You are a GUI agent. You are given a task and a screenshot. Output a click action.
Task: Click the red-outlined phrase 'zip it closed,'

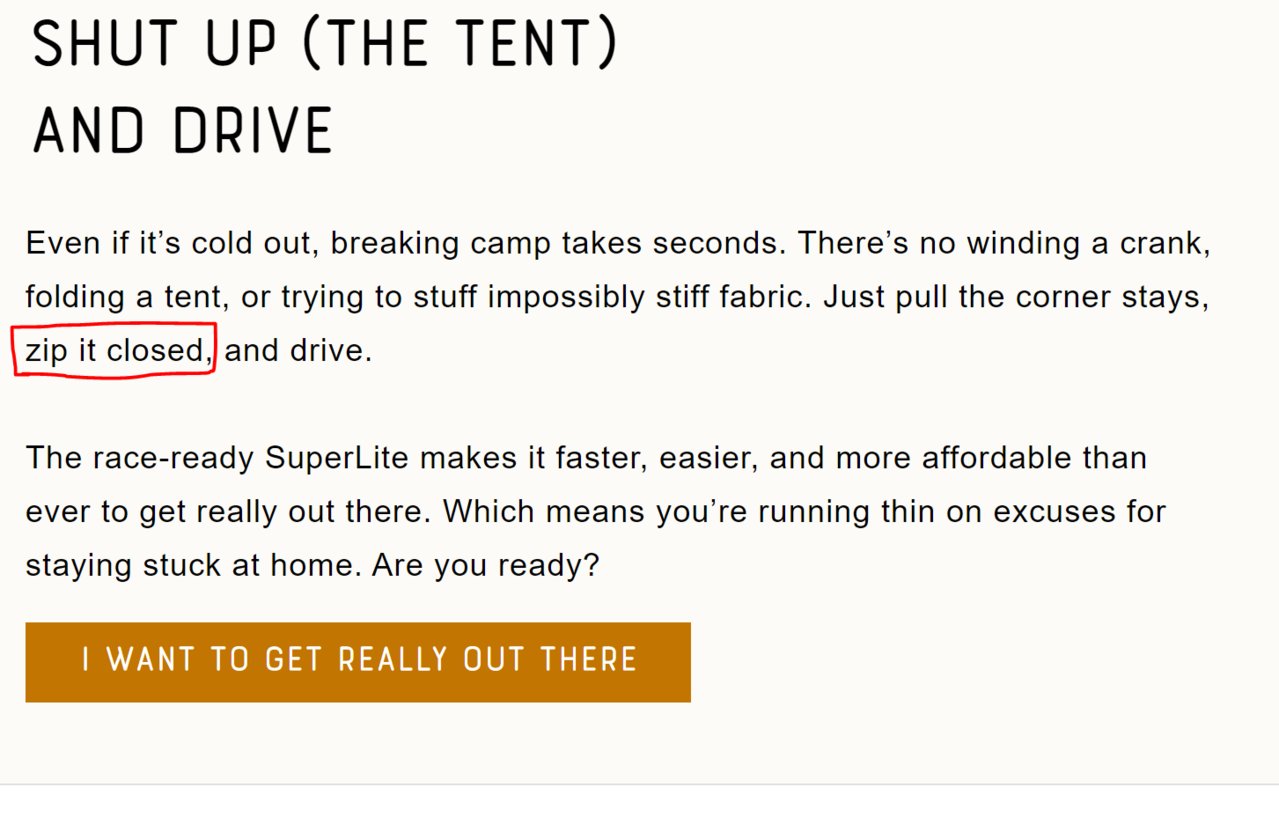click(x=120, y=351)
